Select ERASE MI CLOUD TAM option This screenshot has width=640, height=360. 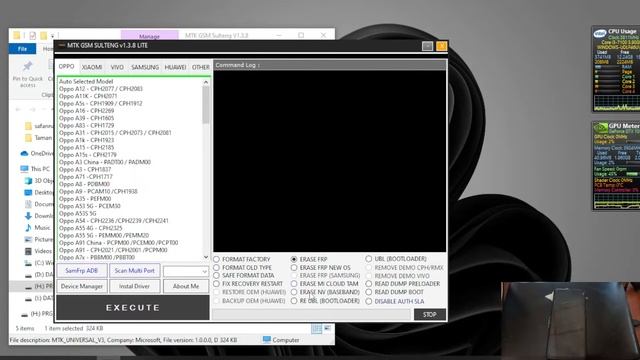[x=324, y=284]
